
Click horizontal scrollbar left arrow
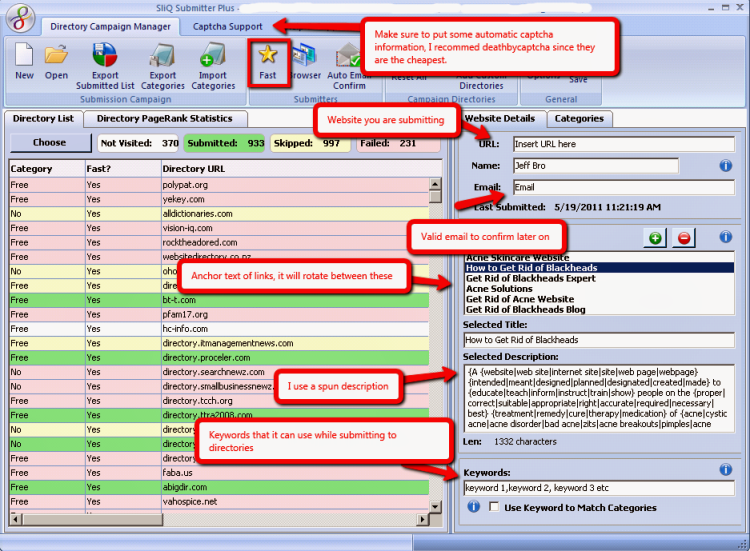16,519
